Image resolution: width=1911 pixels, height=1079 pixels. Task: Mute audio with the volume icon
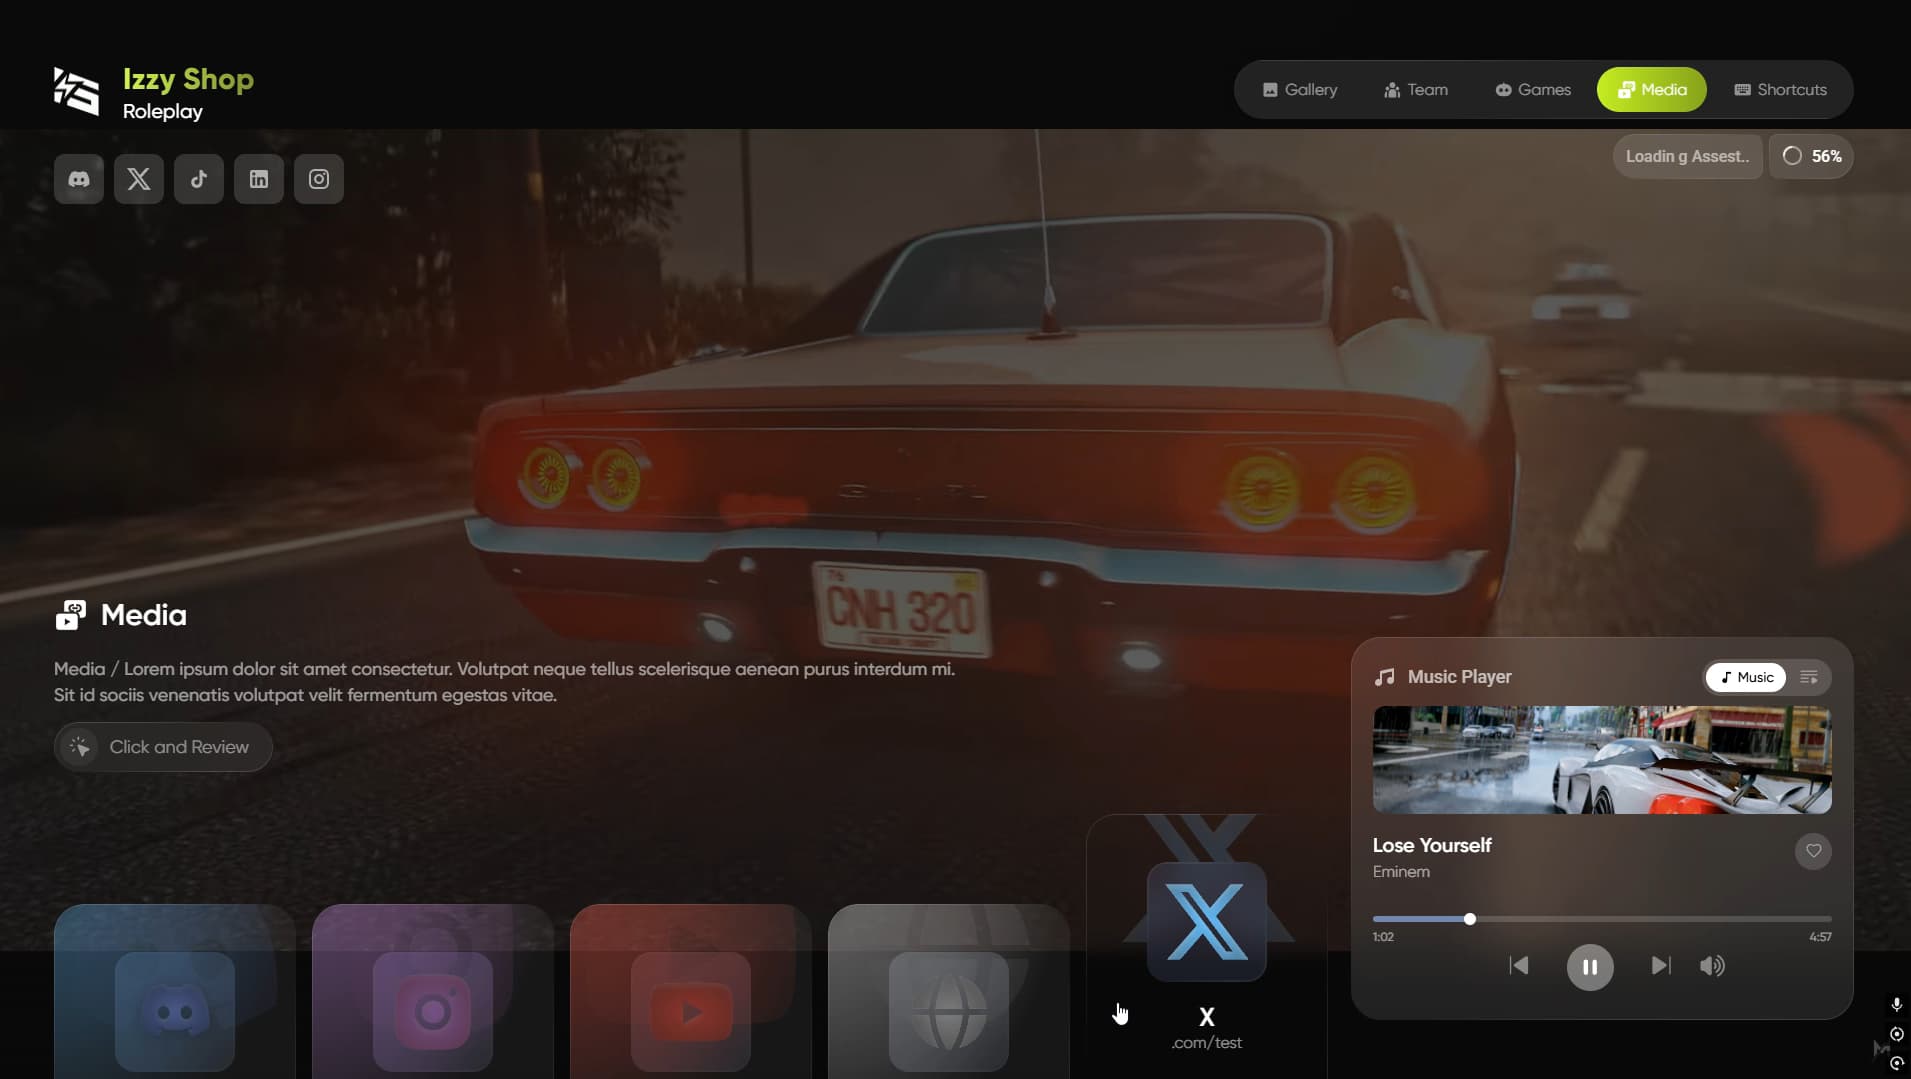1712,965
